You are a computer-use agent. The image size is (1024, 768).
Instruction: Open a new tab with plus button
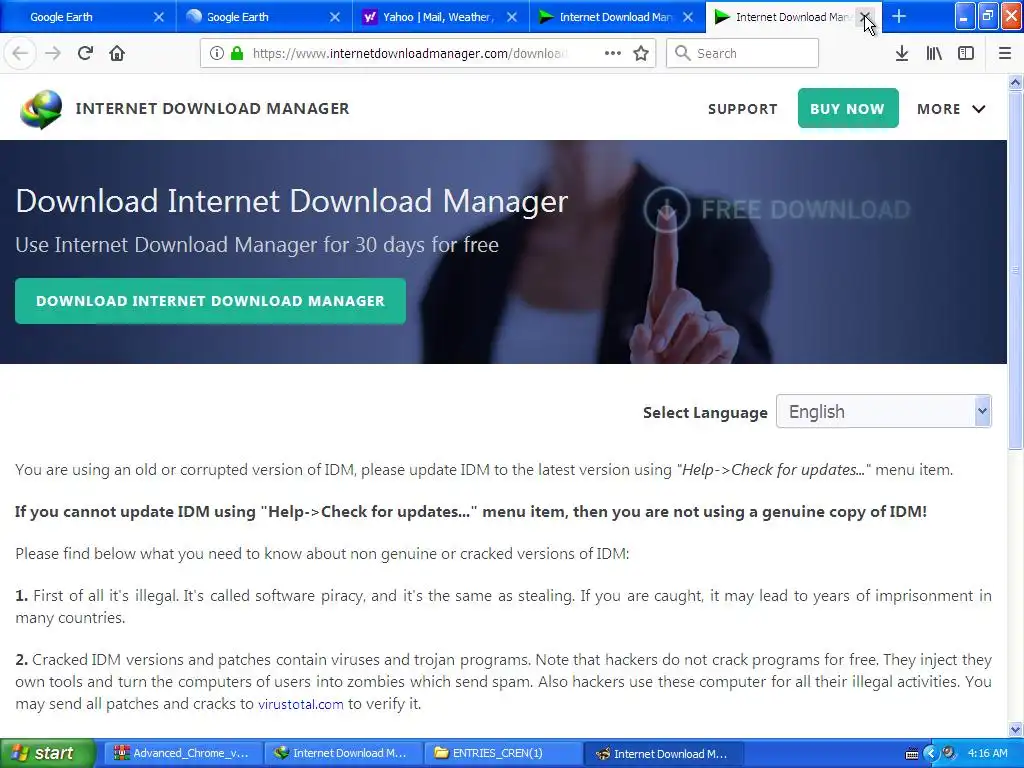899,16
